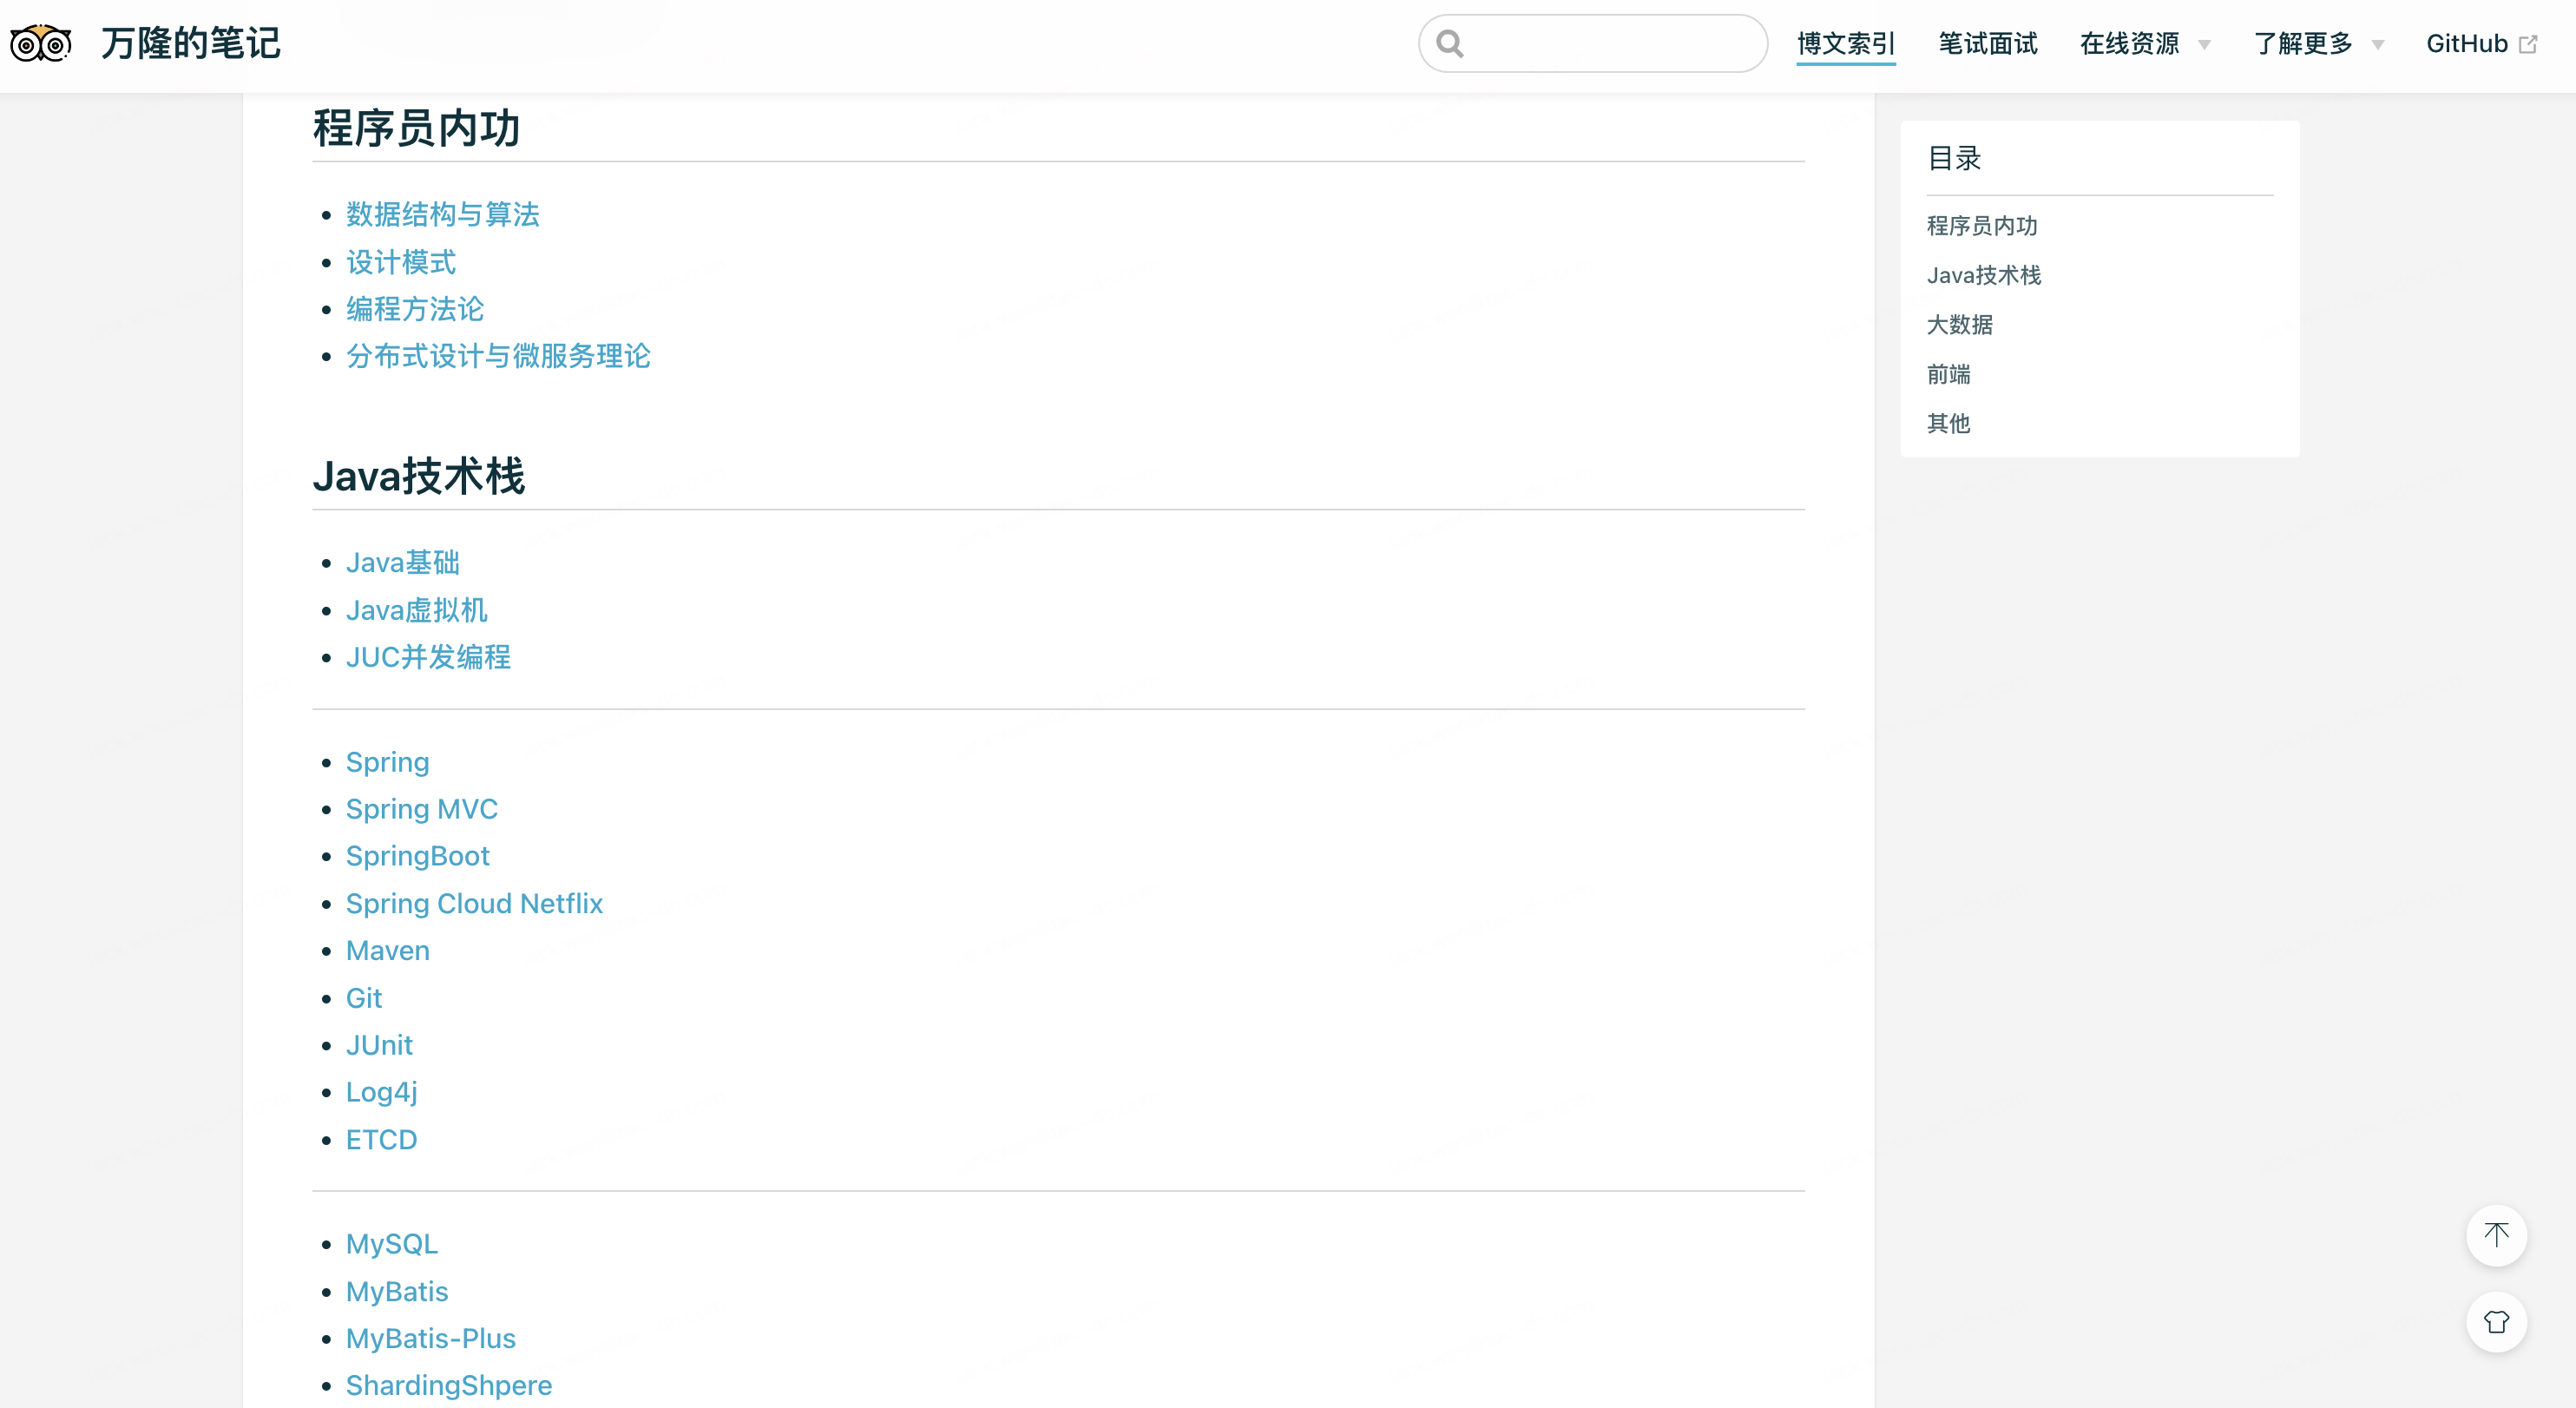Viewport: 2576px width, 1408px height.
Task: Open the Spring MVC link
Action: click(422, 809)
